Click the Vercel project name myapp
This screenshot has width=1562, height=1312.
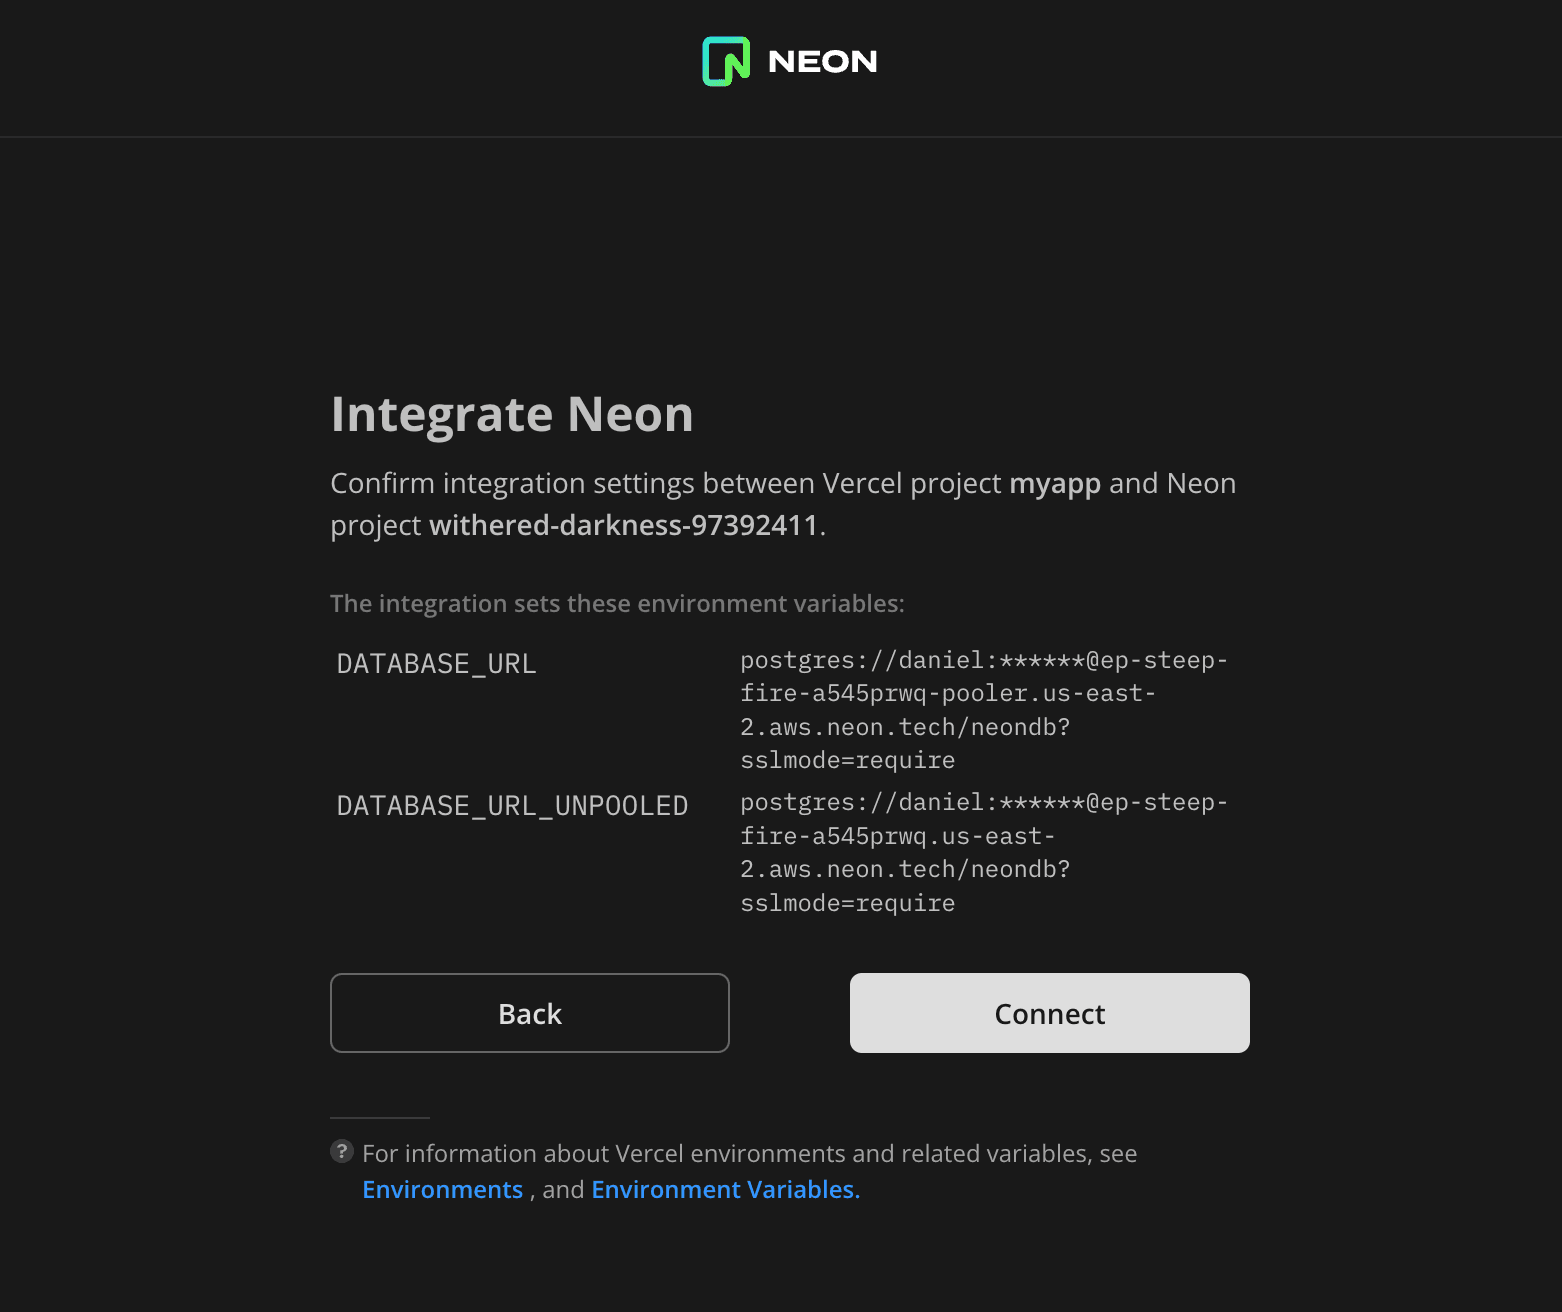tap(1055, 483)
